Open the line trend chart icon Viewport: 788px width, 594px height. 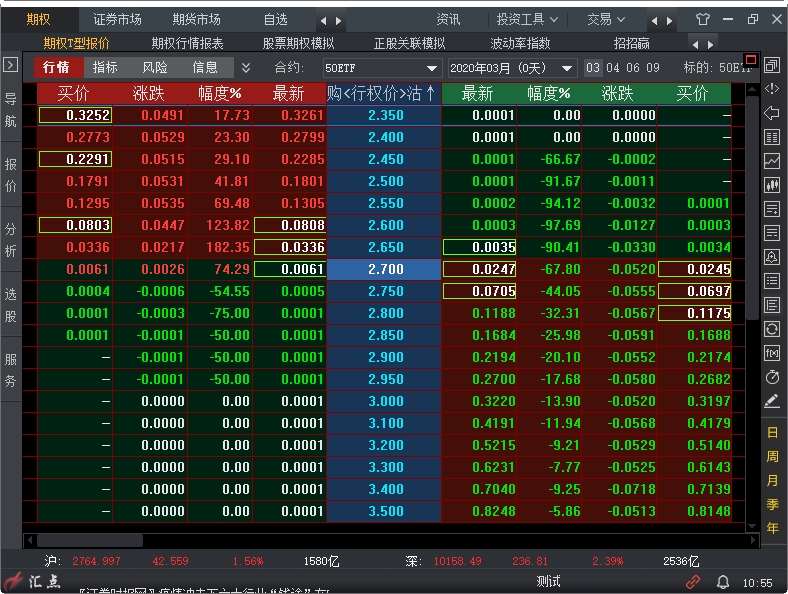coord(771,161)
